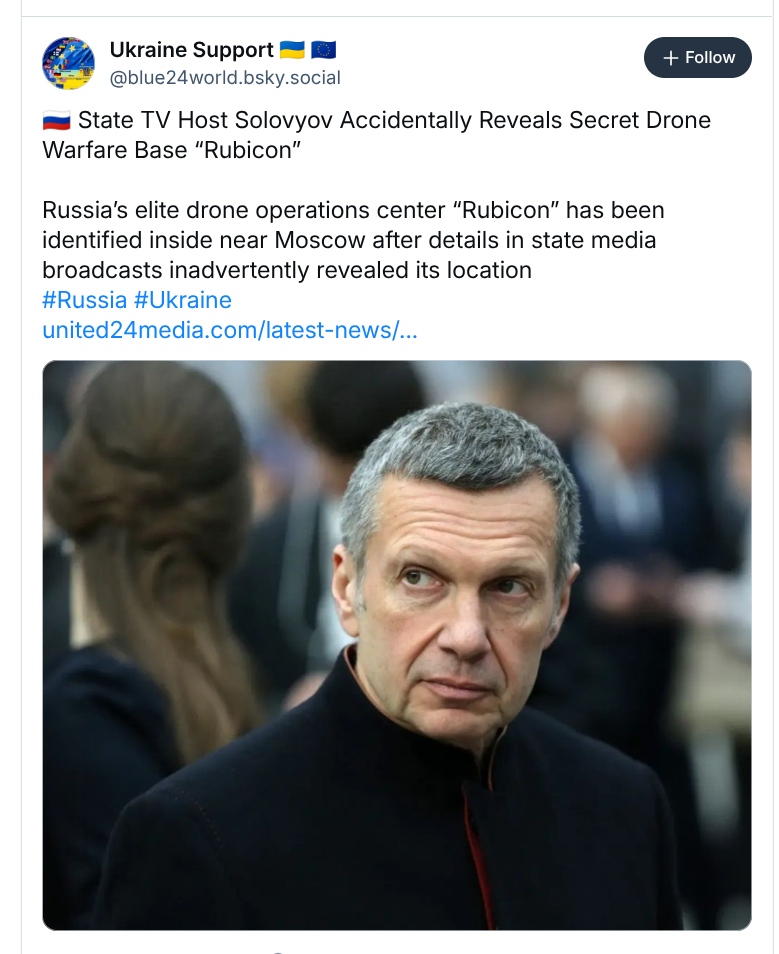Open the #Russia hashtag
The image size is (779, 954).
[x=84, y=300]
